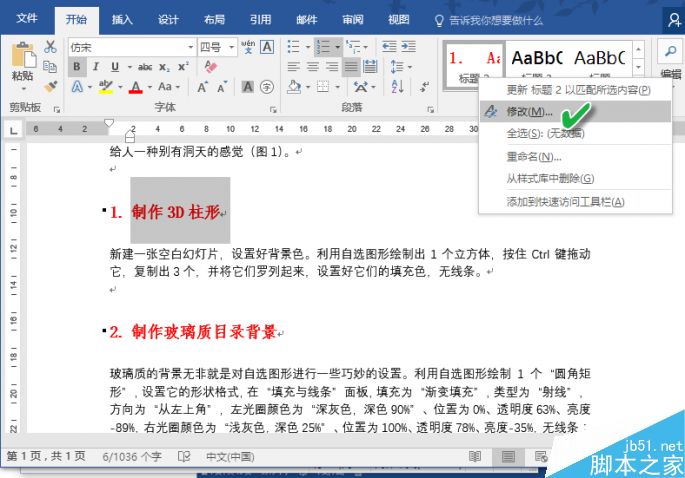This screenshot has height=478, width=685.
Task: Choose 更新 标题 2 以匹配所选内容
Action: click(575, 90)
